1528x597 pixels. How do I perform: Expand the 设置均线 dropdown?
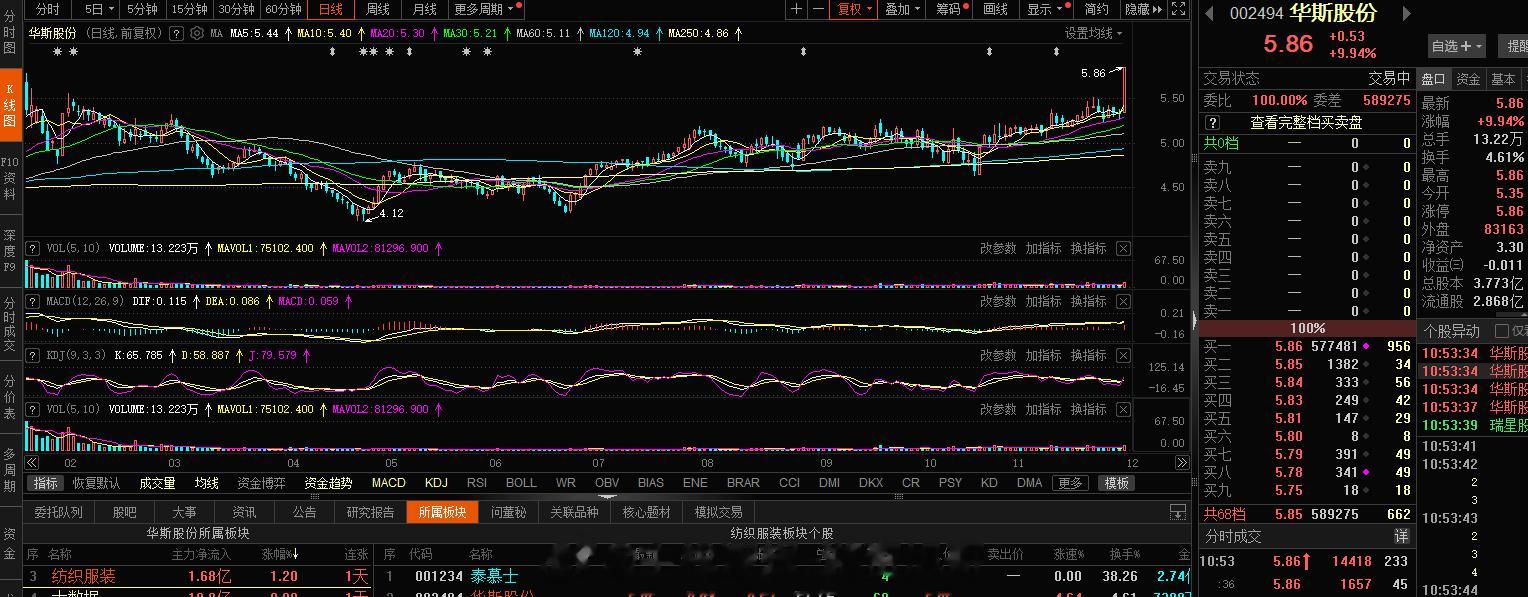coord(1093,33)
